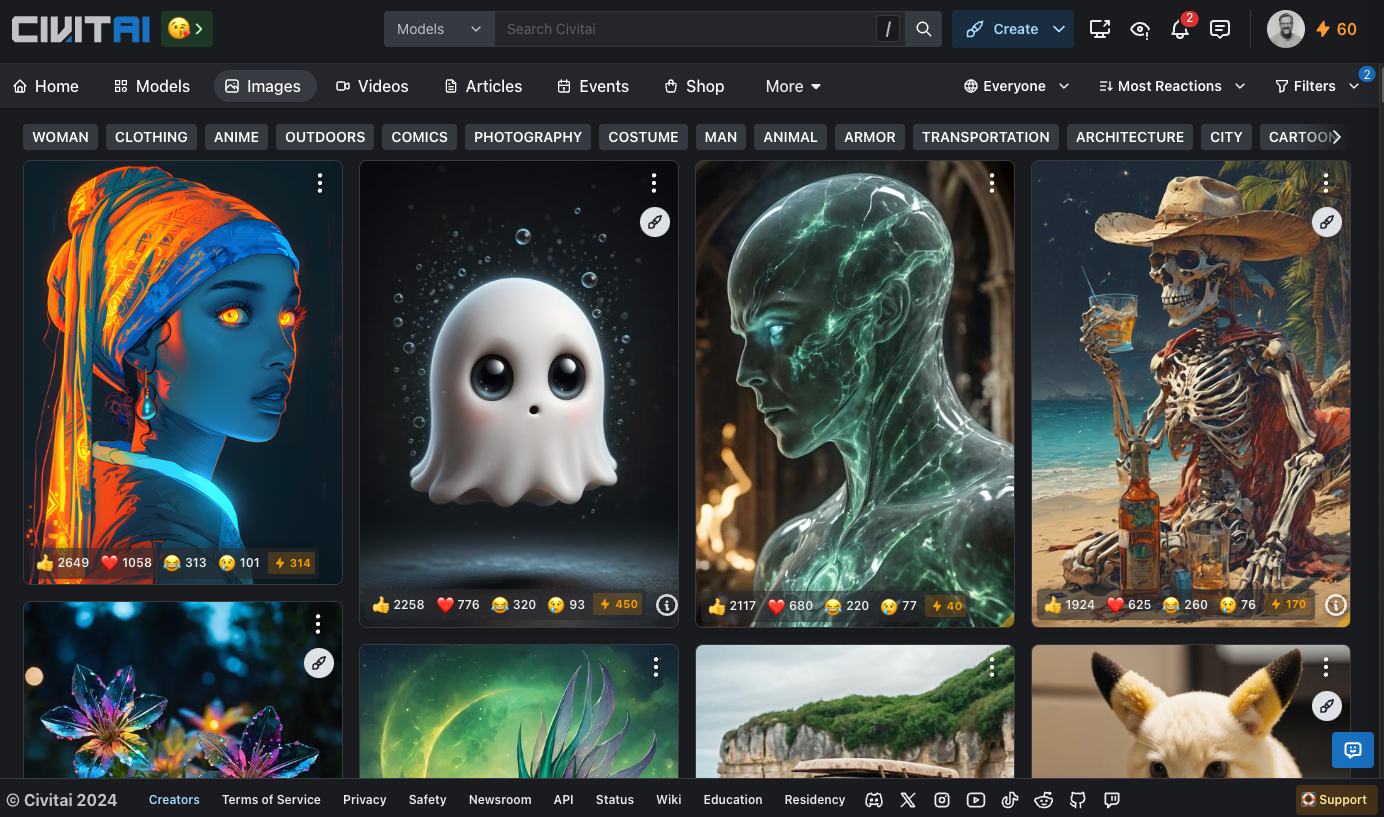Open the Events tab

(x=593, y=86)
